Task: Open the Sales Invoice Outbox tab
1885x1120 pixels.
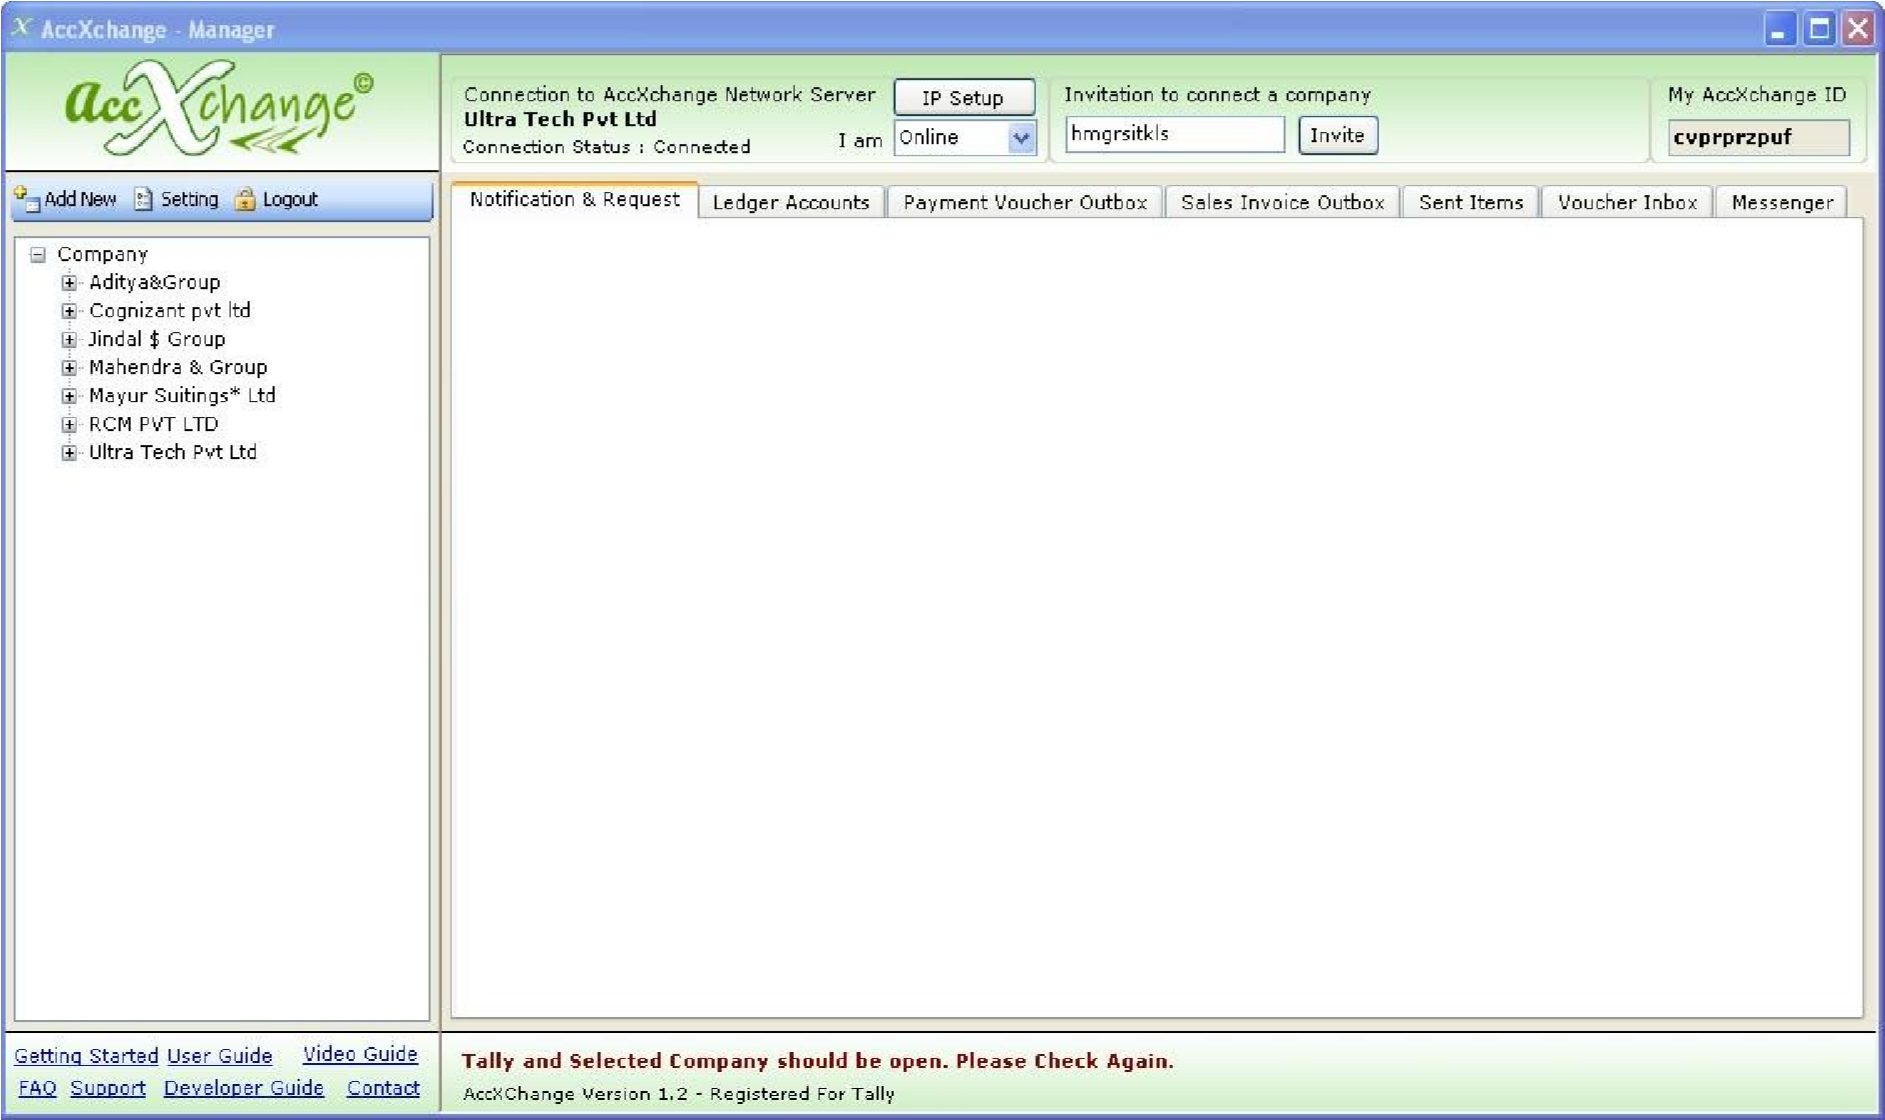Action: (x=1283, y=202)
